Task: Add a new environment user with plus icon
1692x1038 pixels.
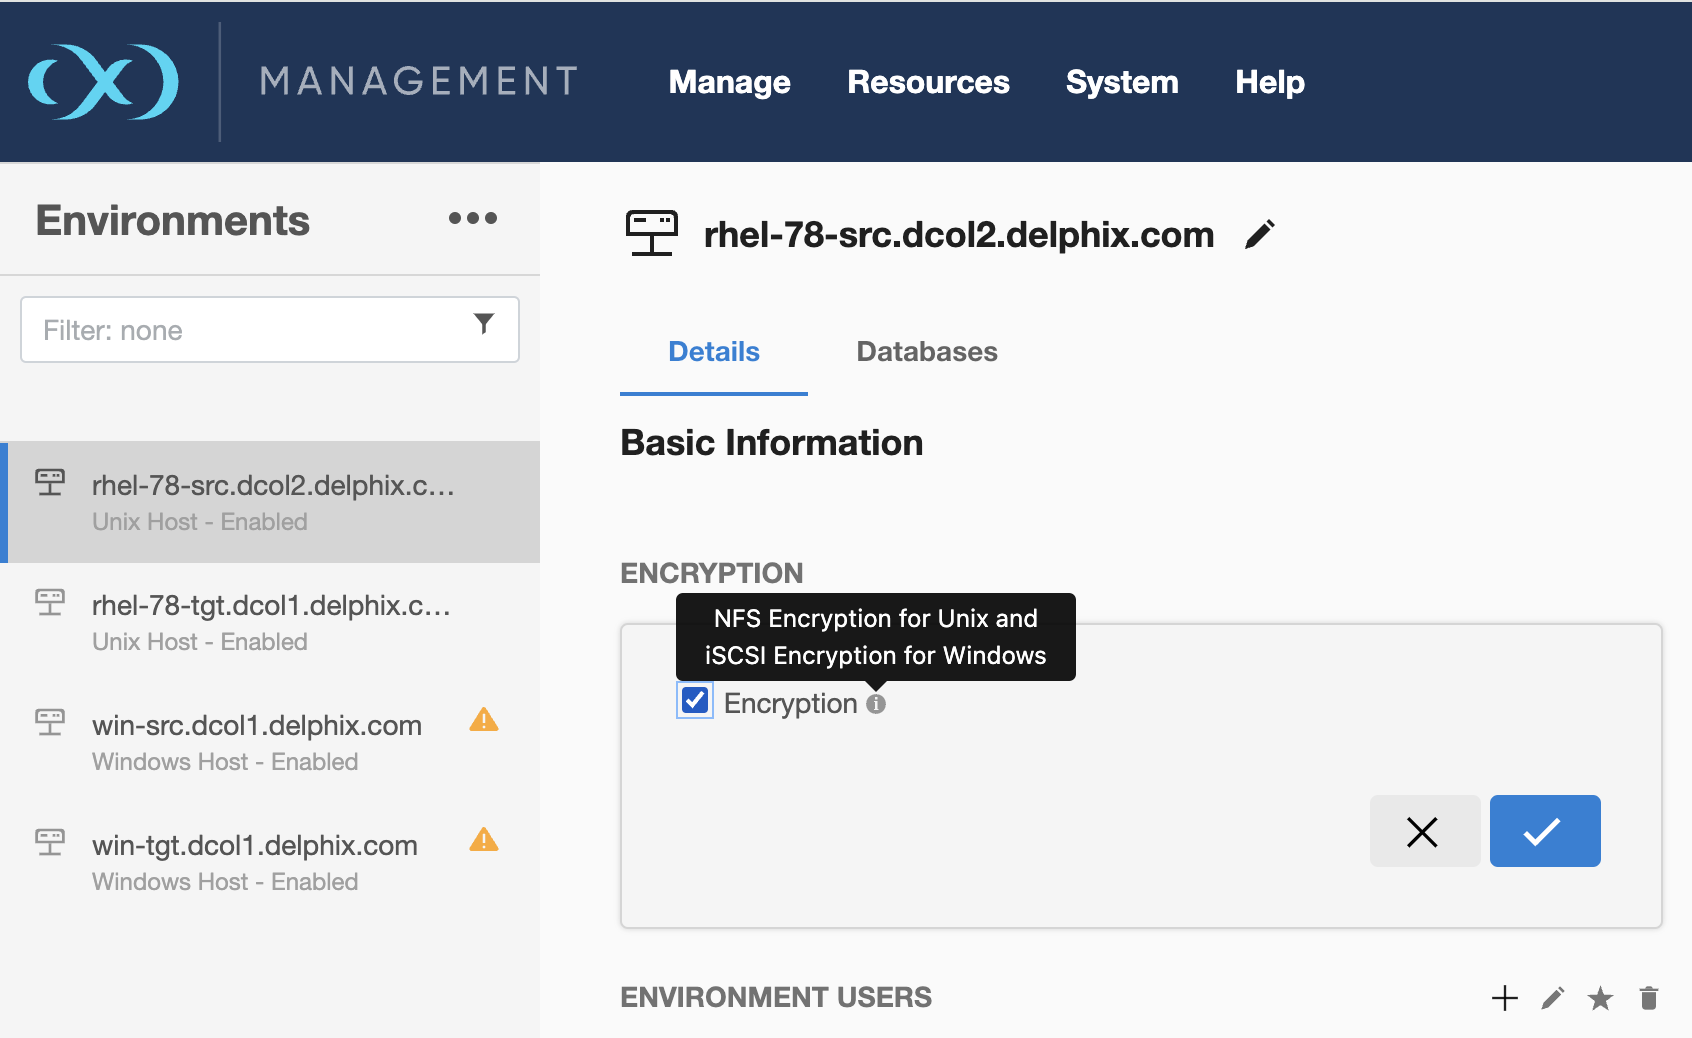Action: tap(1504, 998)
